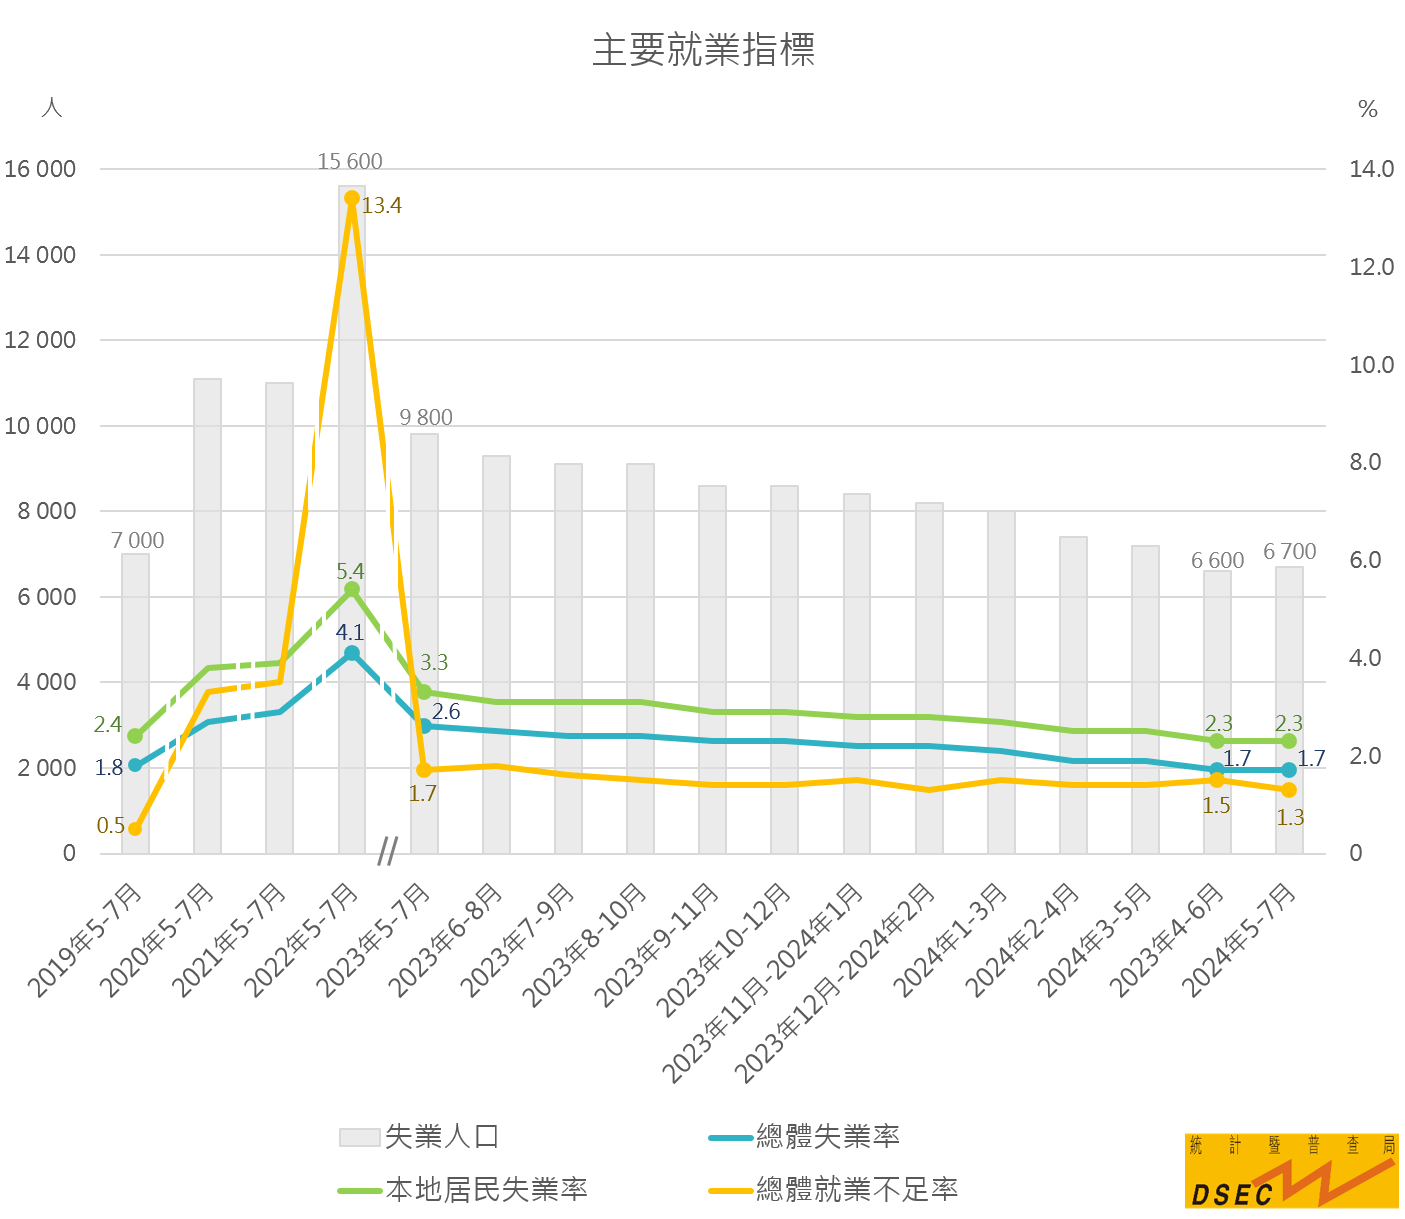Click the 2019年5-7月 x-axis label

(87, 940)
